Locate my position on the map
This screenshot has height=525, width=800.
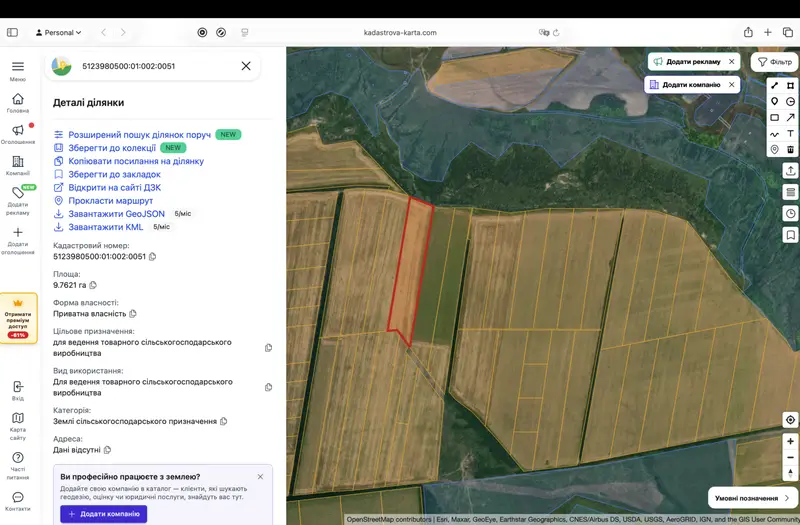click(790, 420)
